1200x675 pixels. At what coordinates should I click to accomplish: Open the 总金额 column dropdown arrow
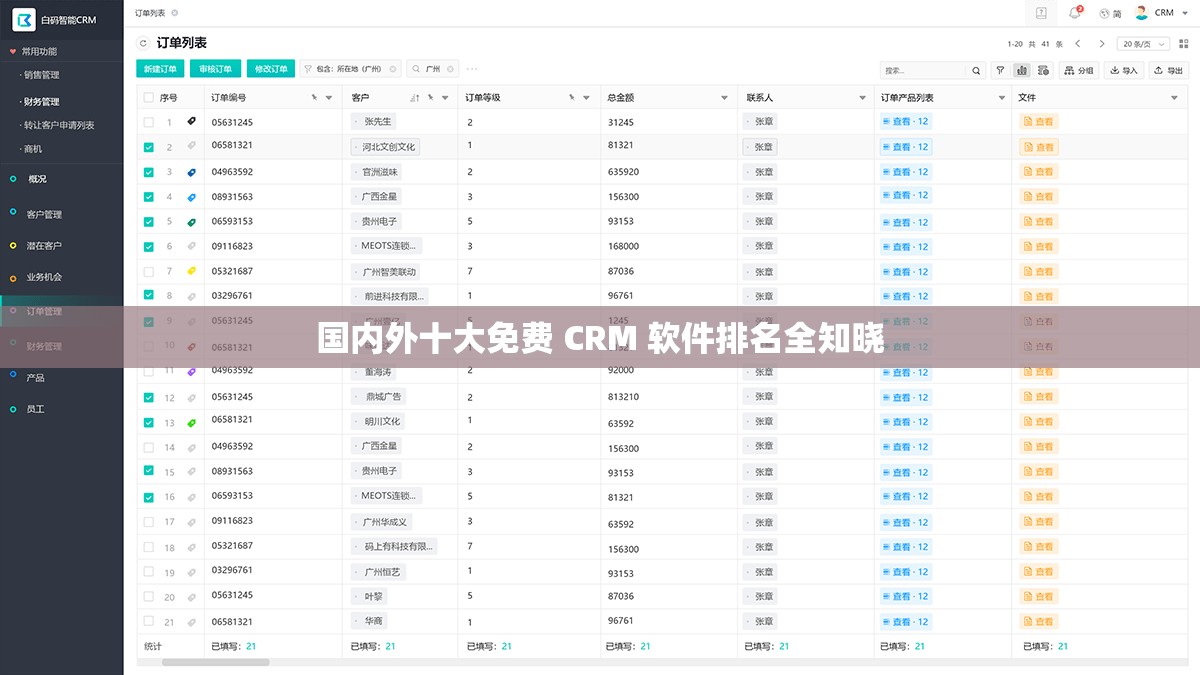[x=725, y=98]
